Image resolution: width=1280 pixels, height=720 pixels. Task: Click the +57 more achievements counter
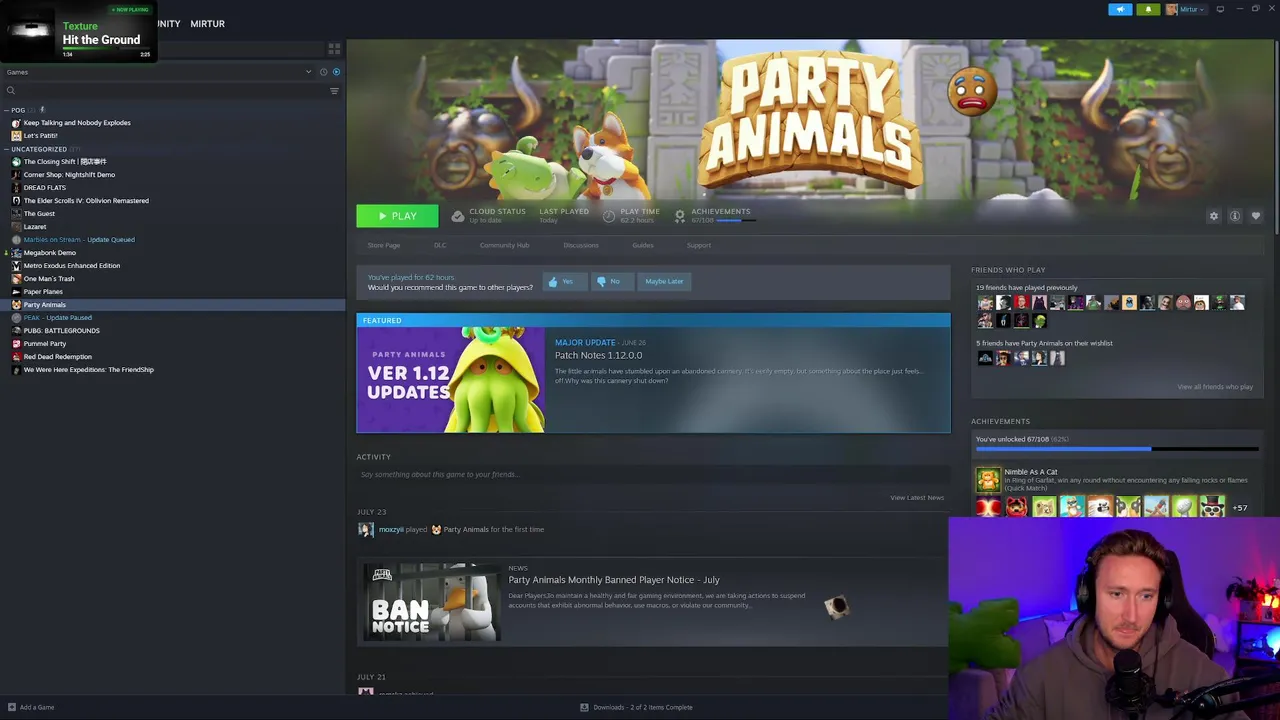click(1240, 508)
